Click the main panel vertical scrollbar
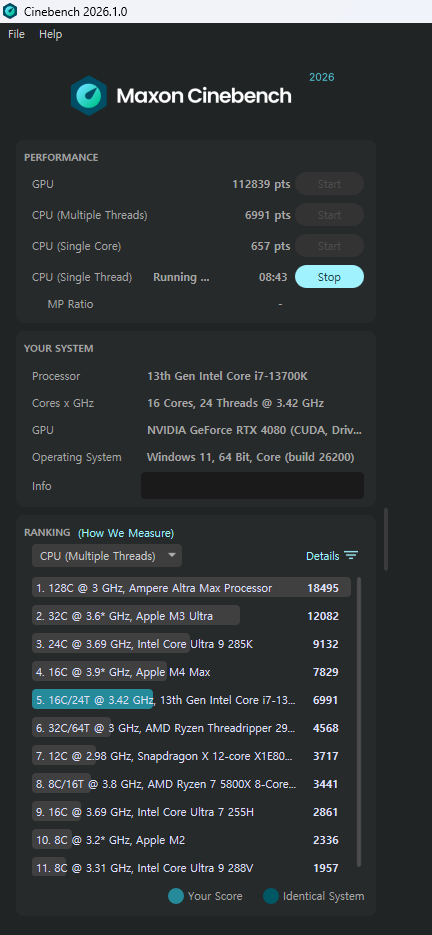This screenshot has height=935, width=432. click(386, 539)
